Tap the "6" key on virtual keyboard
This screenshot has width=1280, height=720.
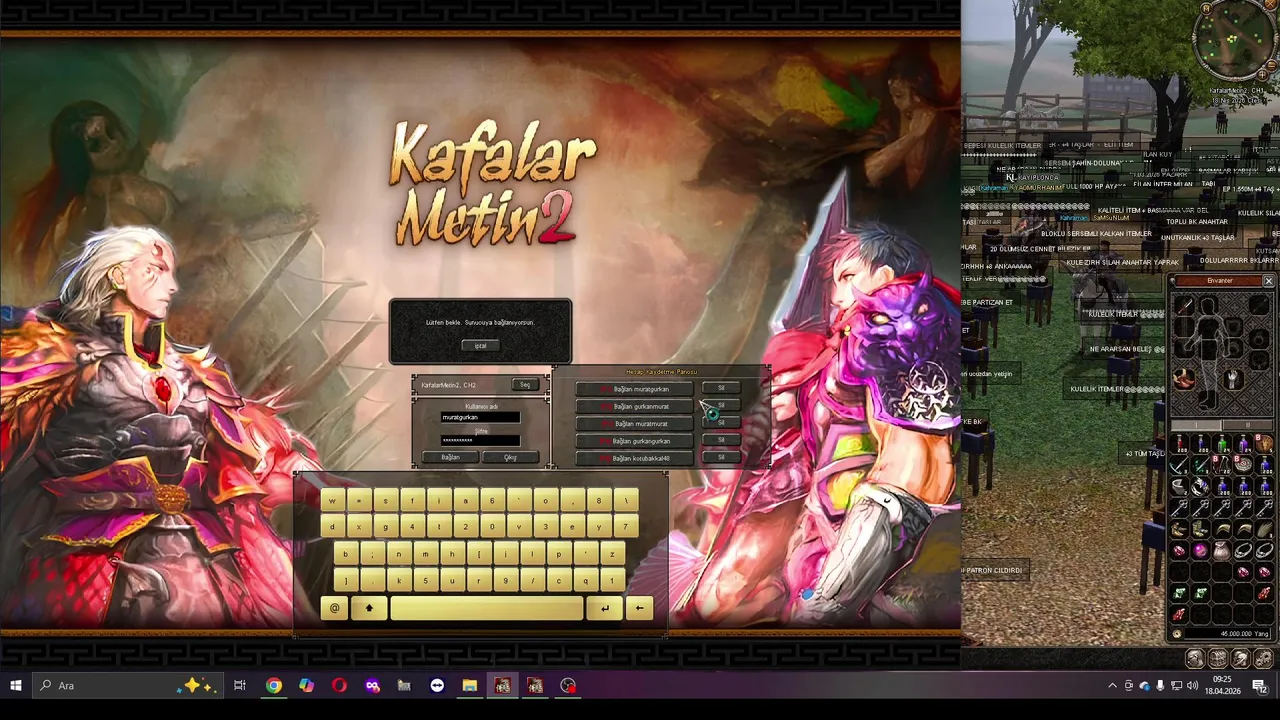point(492,500)
